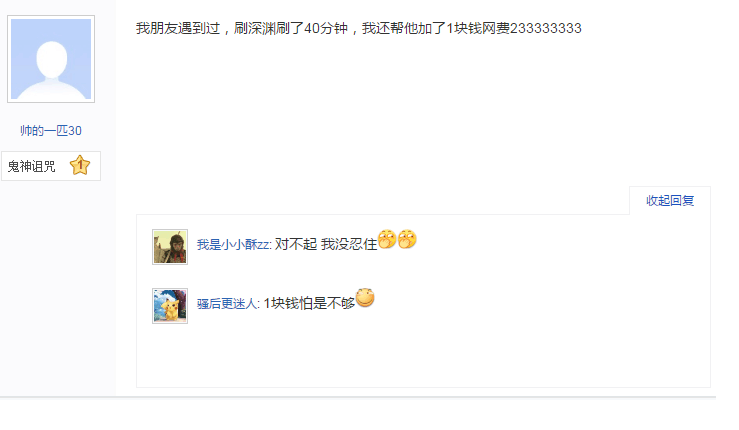Click the 鬼神诅咒 badge label
Viewport: 739px width, 430px height.
tap(32, 166)
